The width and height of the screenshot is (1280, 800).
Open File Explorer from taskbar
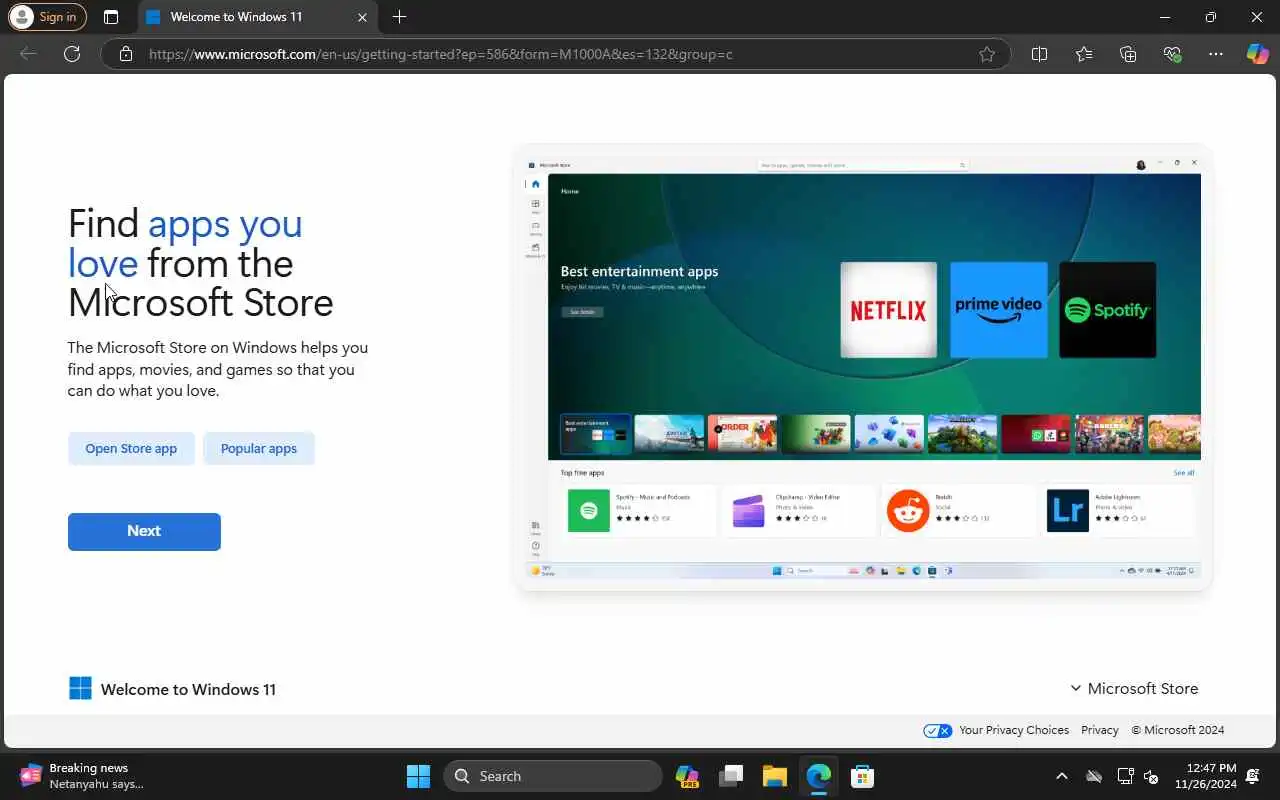(x=775, y=776)
